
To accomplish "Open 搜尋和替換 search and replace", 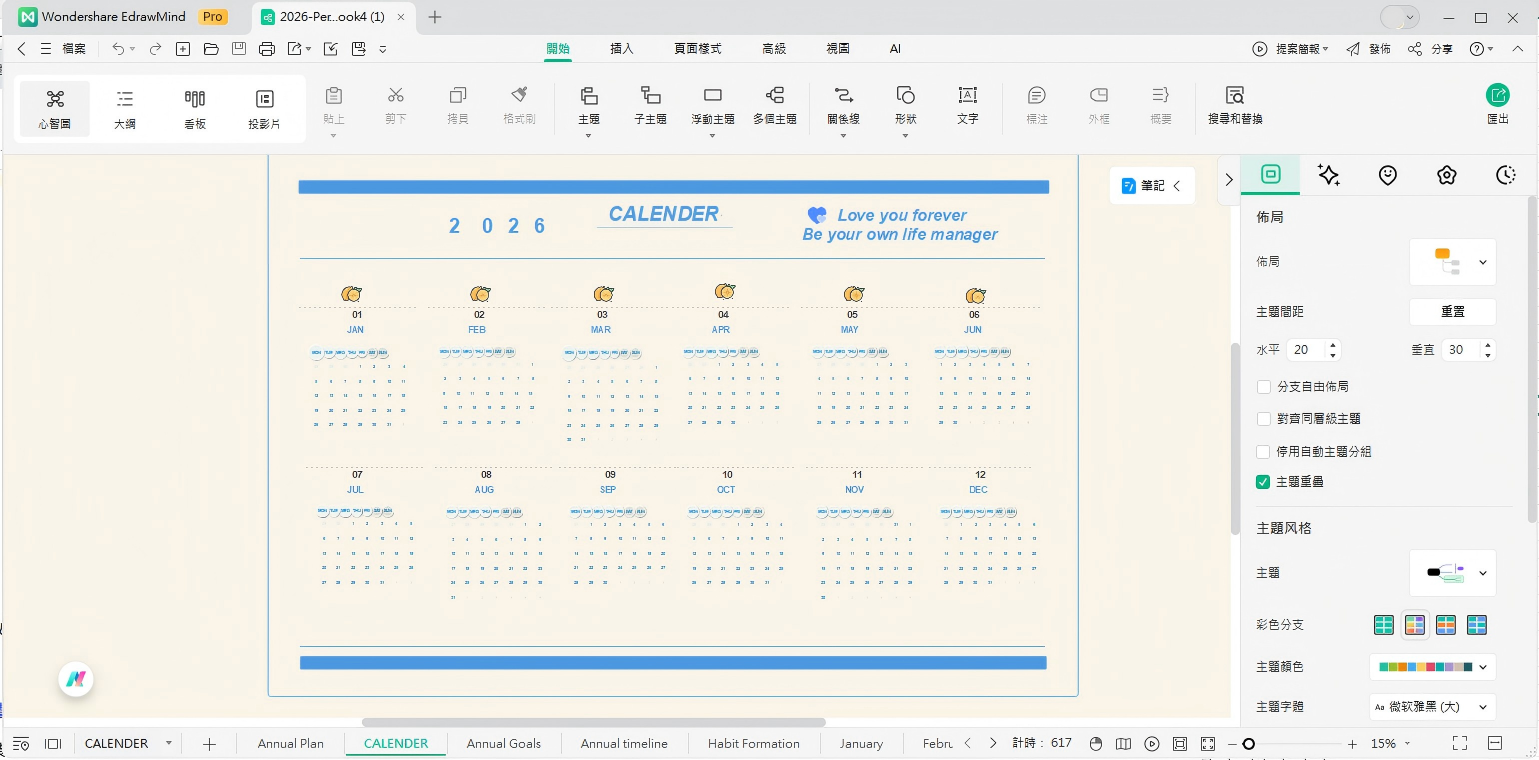I will click(1235, 104).
